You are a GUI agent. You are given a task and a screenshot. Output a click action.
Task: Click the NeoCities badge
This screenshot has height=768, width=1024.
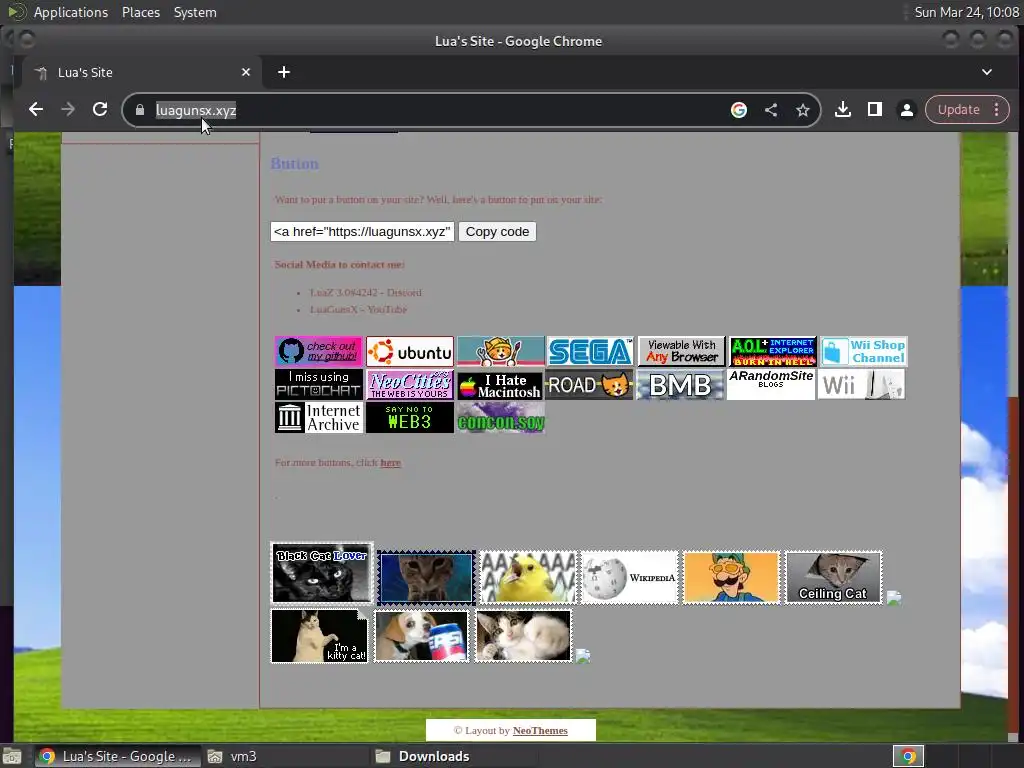point(410,384)
